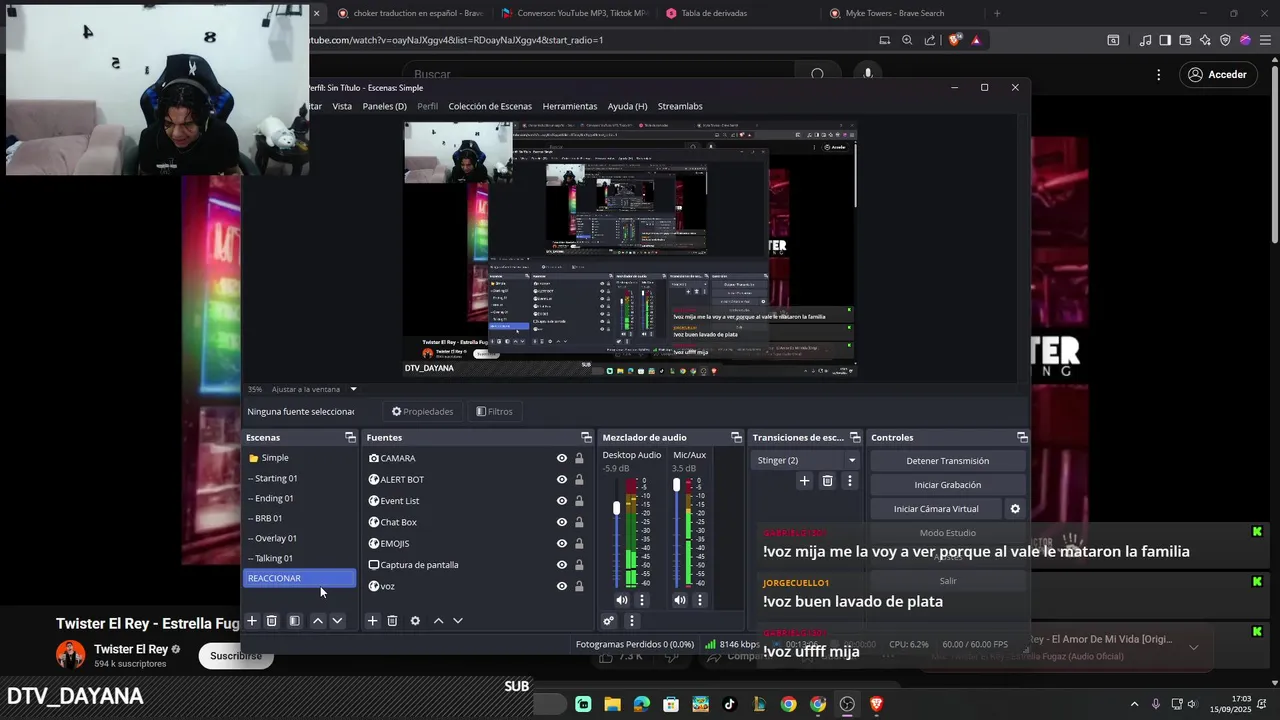This screenshot has height=720, width=1280.
Task: Unlock the CAMARA source lock
Action: pyautogui.click(x=579, y=458)
